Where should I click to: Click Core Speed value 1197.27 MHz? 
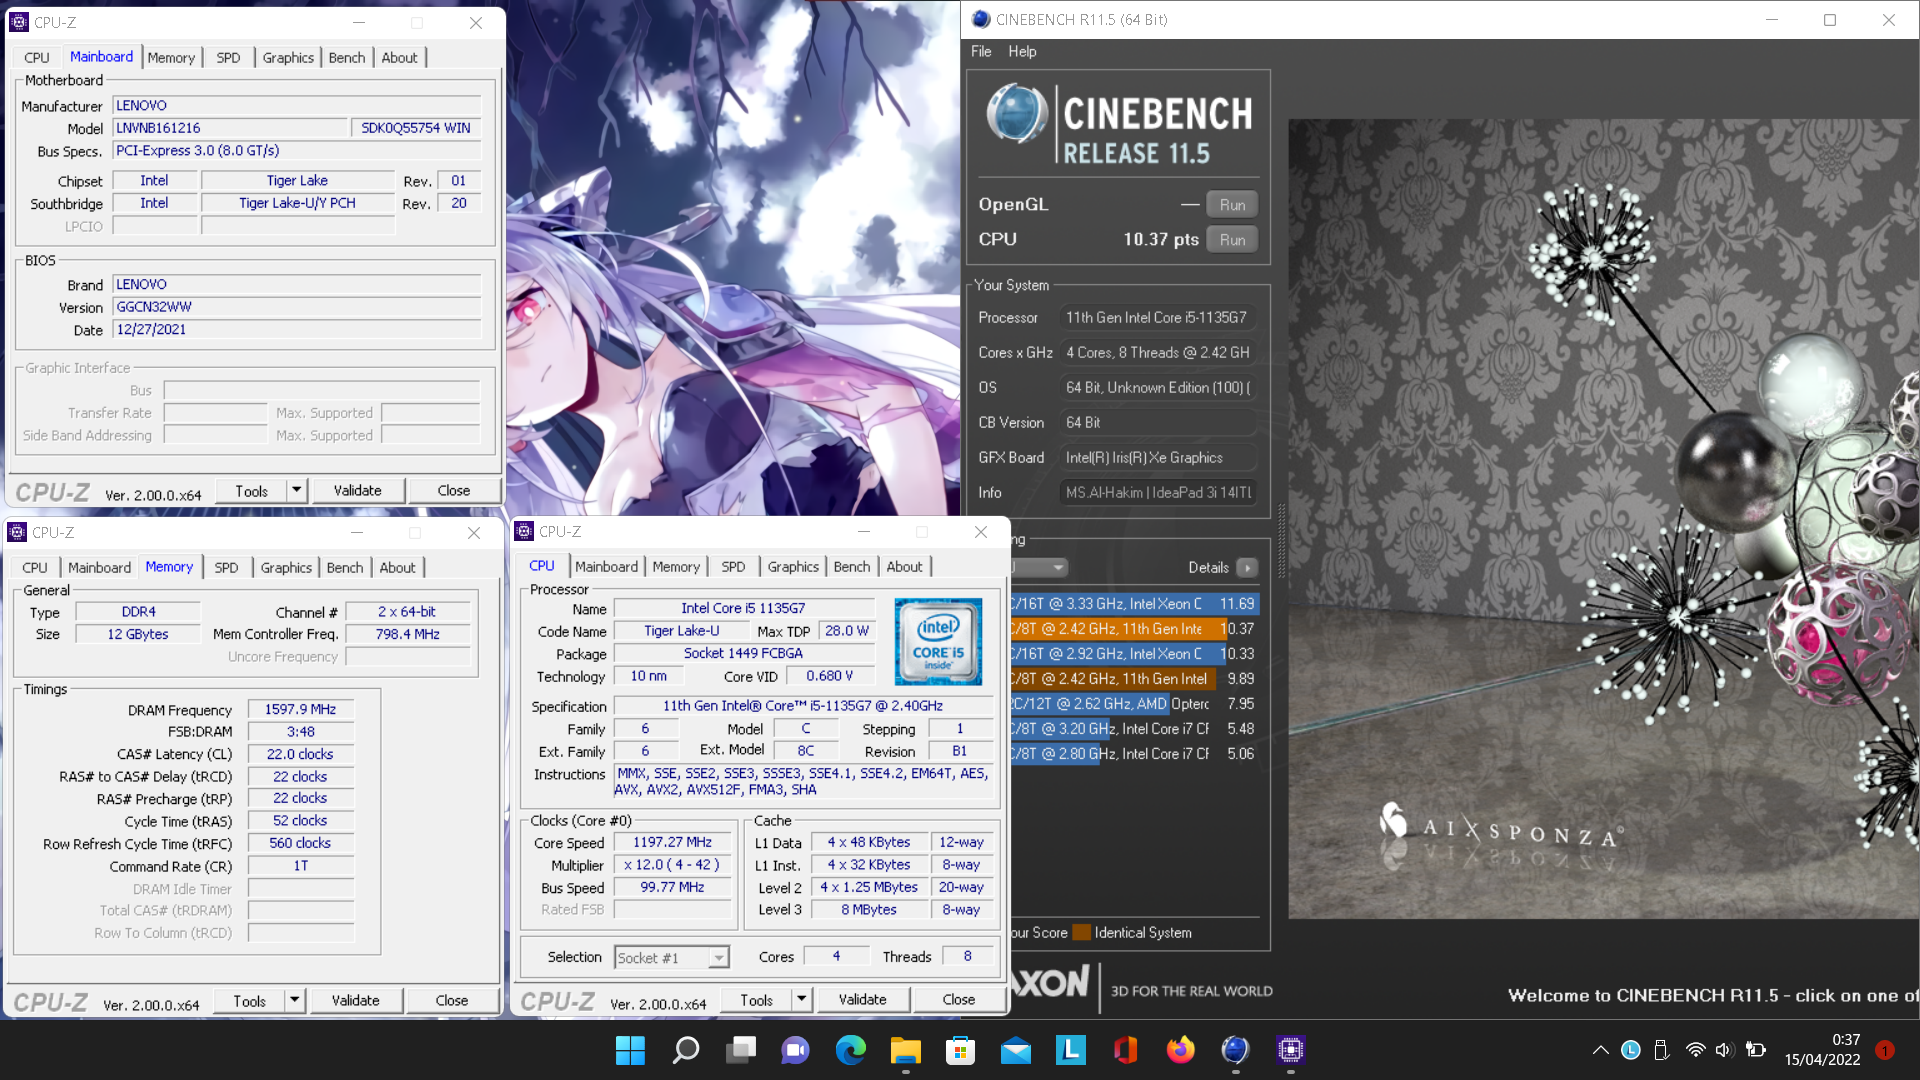(x=672, y=843)
